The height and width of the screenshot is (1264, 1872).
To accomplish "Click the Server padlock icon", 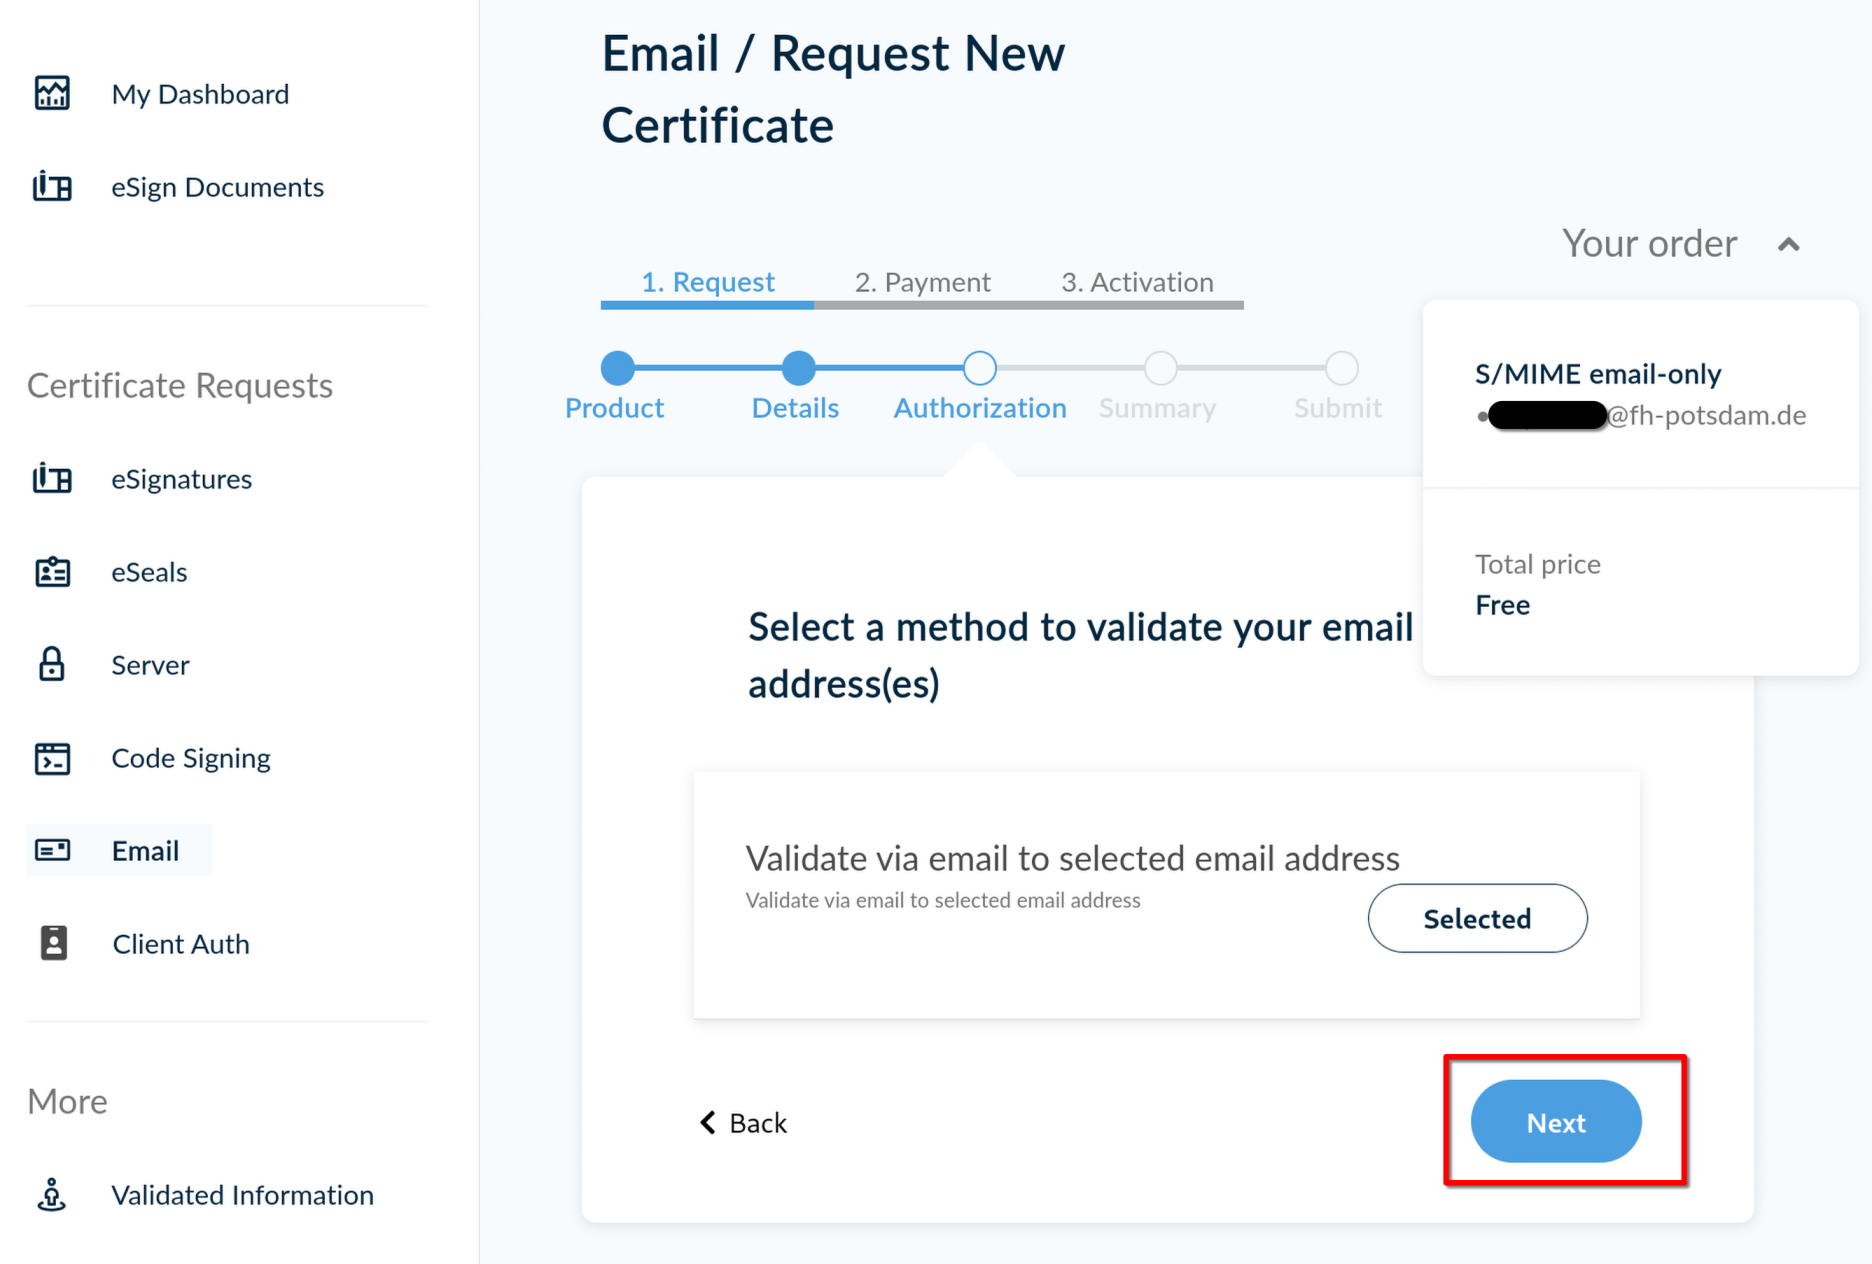I will point(52,664).
